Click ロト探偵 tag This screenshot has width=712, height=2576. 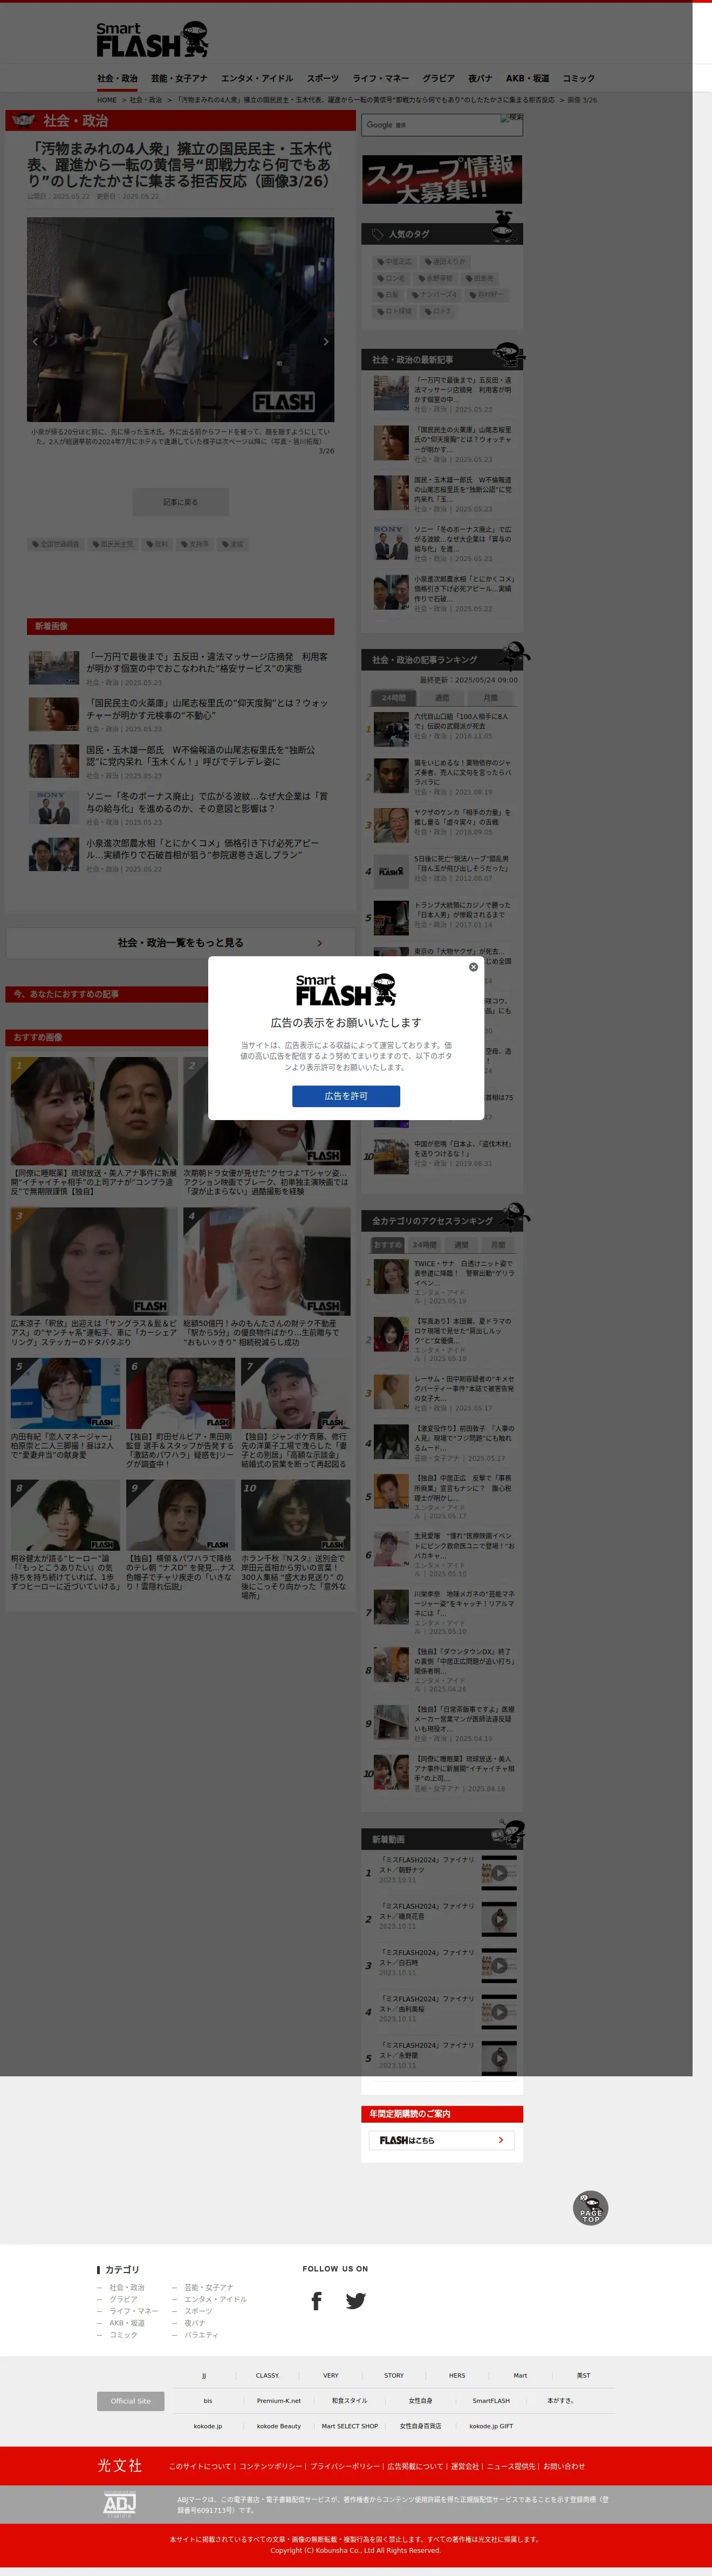395,311
